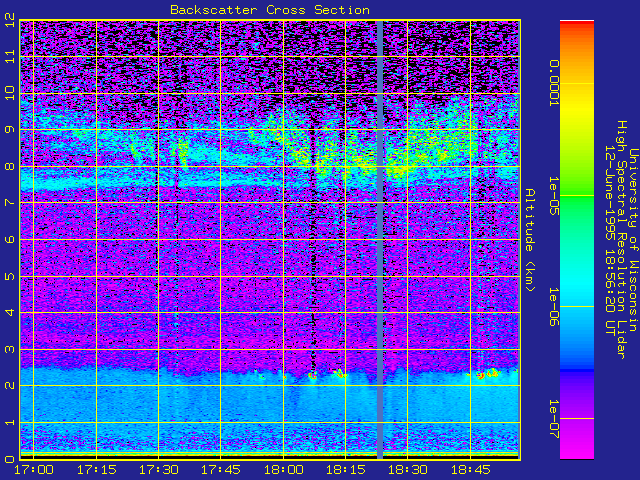Screen dimensions: 640x480
Task: Click the 1e-07 colorbar label
Action: click(554, 418)
